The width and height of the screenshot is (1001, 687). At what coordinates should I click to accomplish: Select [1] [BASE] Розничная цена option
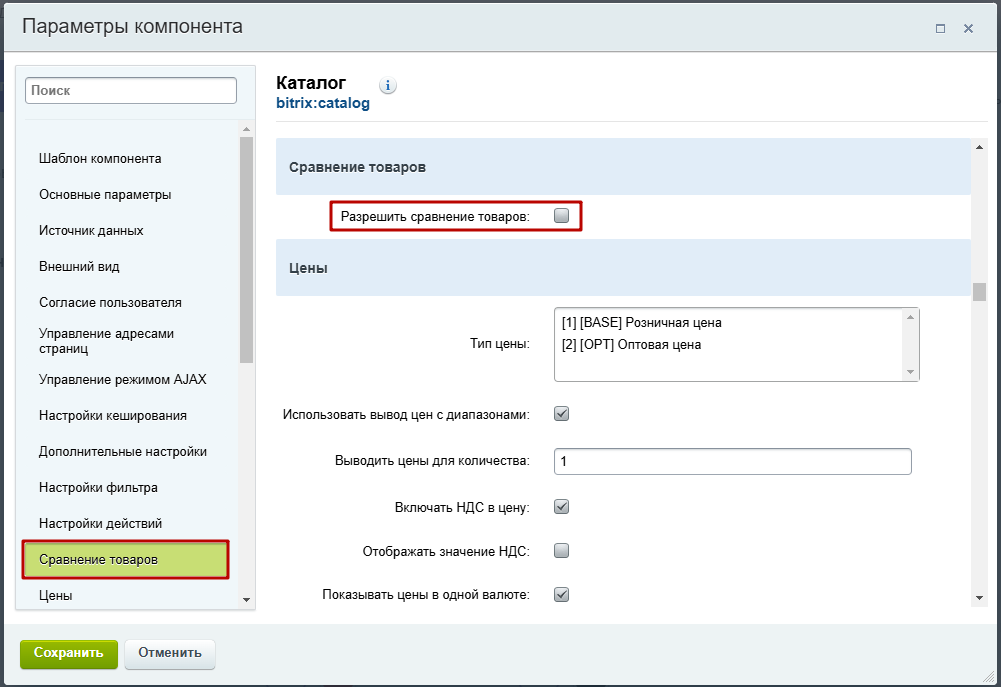[x=642, y=322]
